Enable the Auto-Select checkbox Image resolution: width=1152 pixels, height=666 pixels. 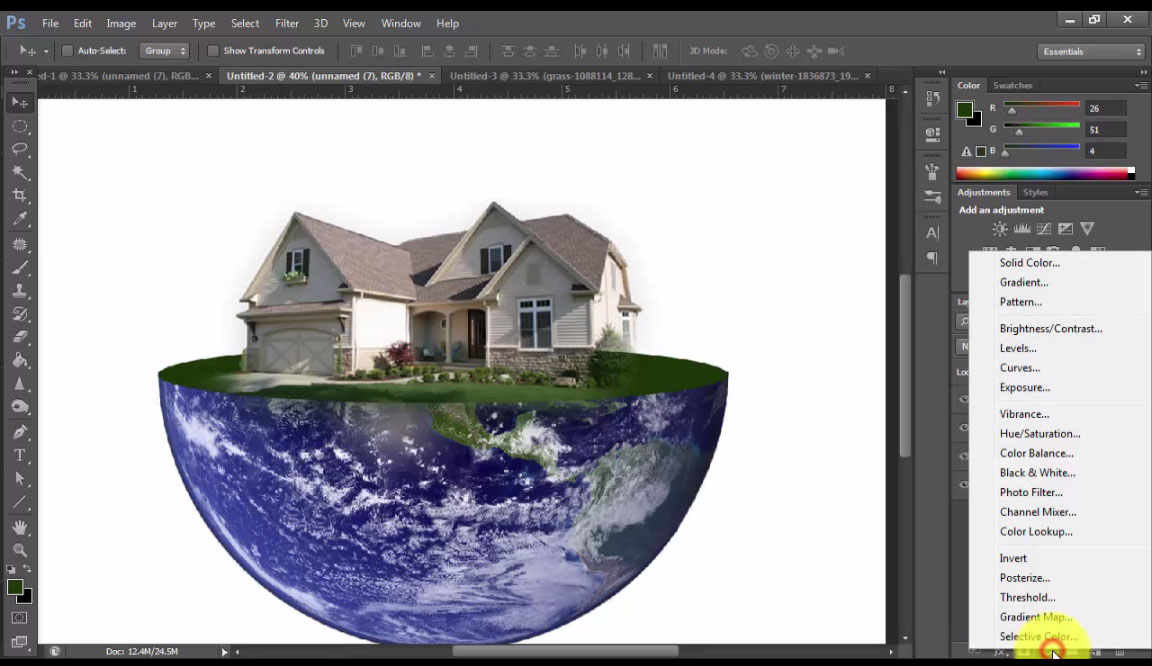click(x=66, y=50)
